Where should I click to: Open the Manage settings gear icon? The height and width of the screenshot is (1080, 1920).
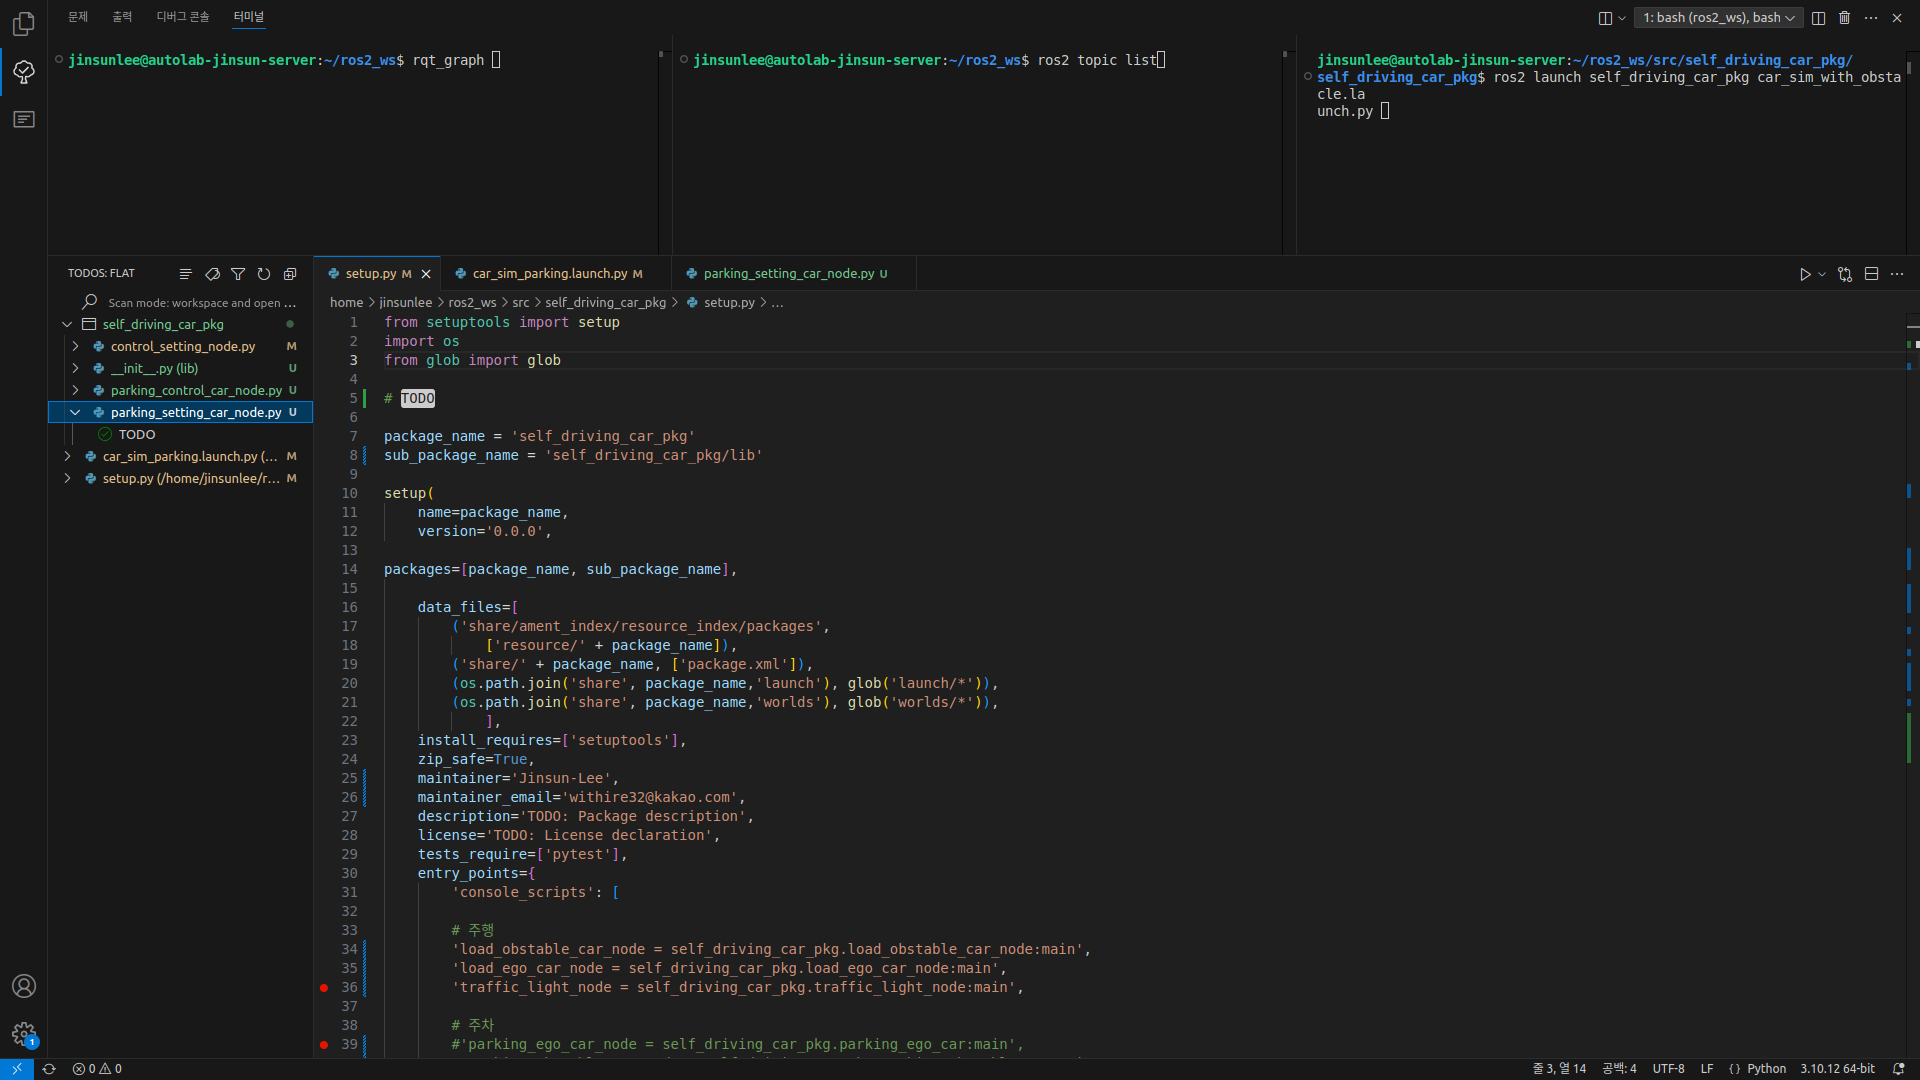(x=24, y=1034)
